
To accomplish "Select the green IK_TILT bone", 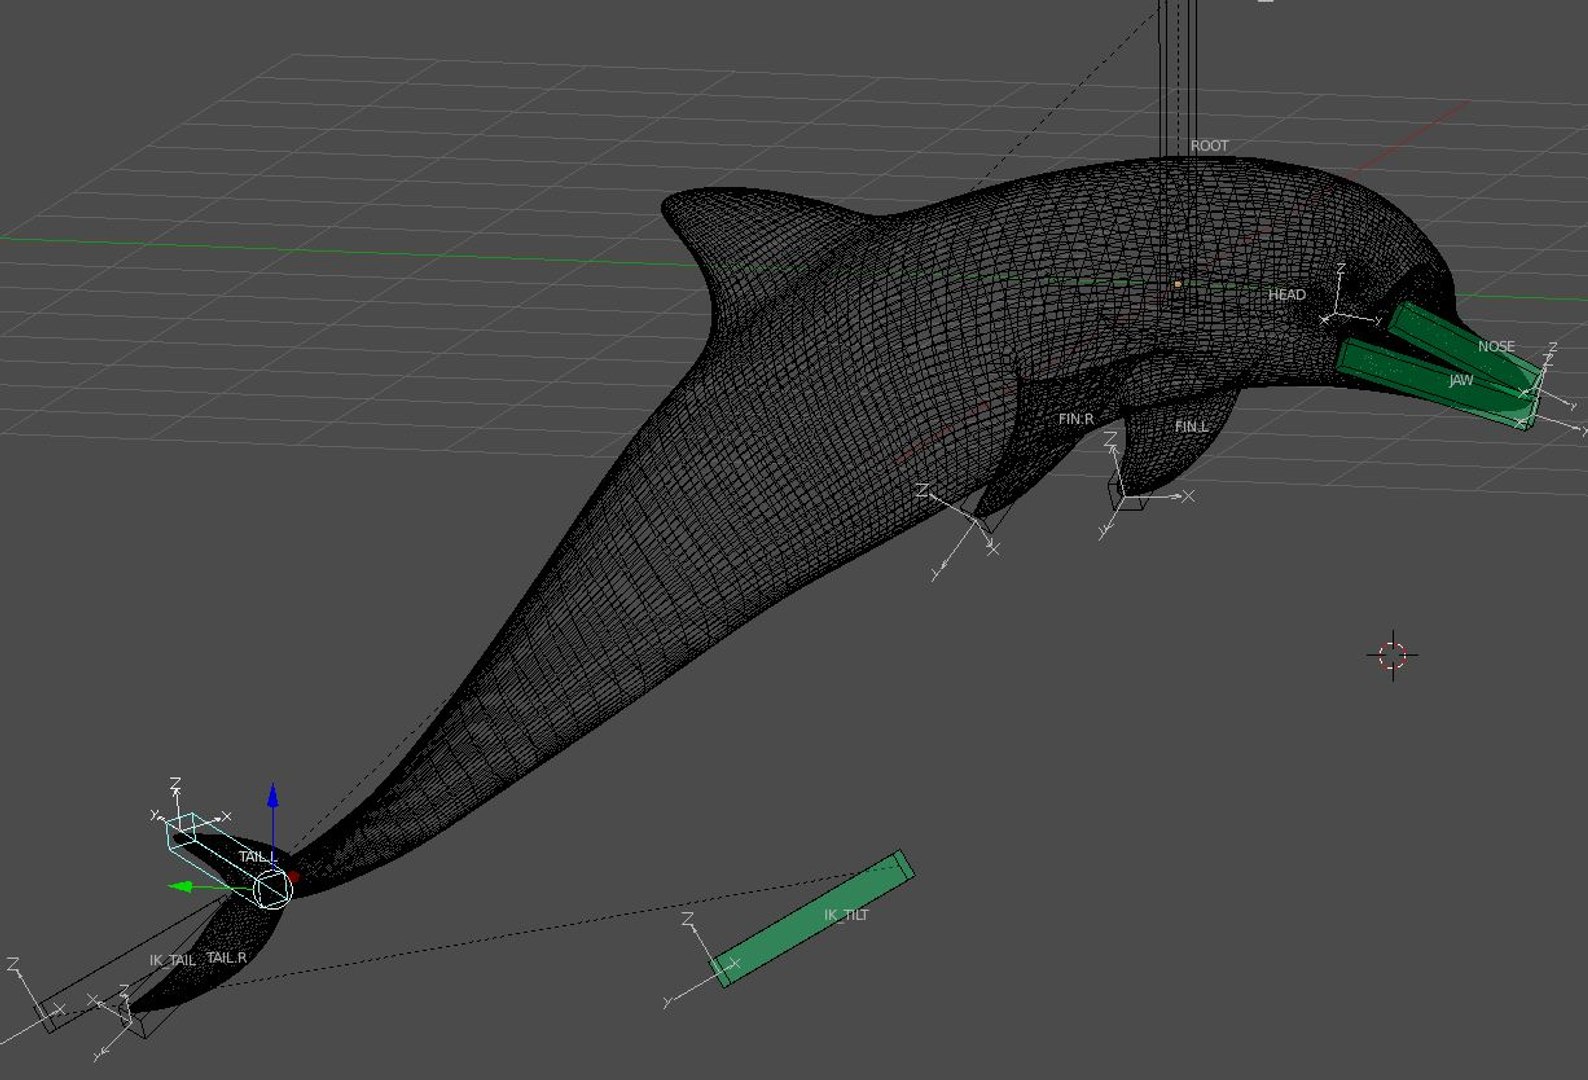I will (812, 919).
